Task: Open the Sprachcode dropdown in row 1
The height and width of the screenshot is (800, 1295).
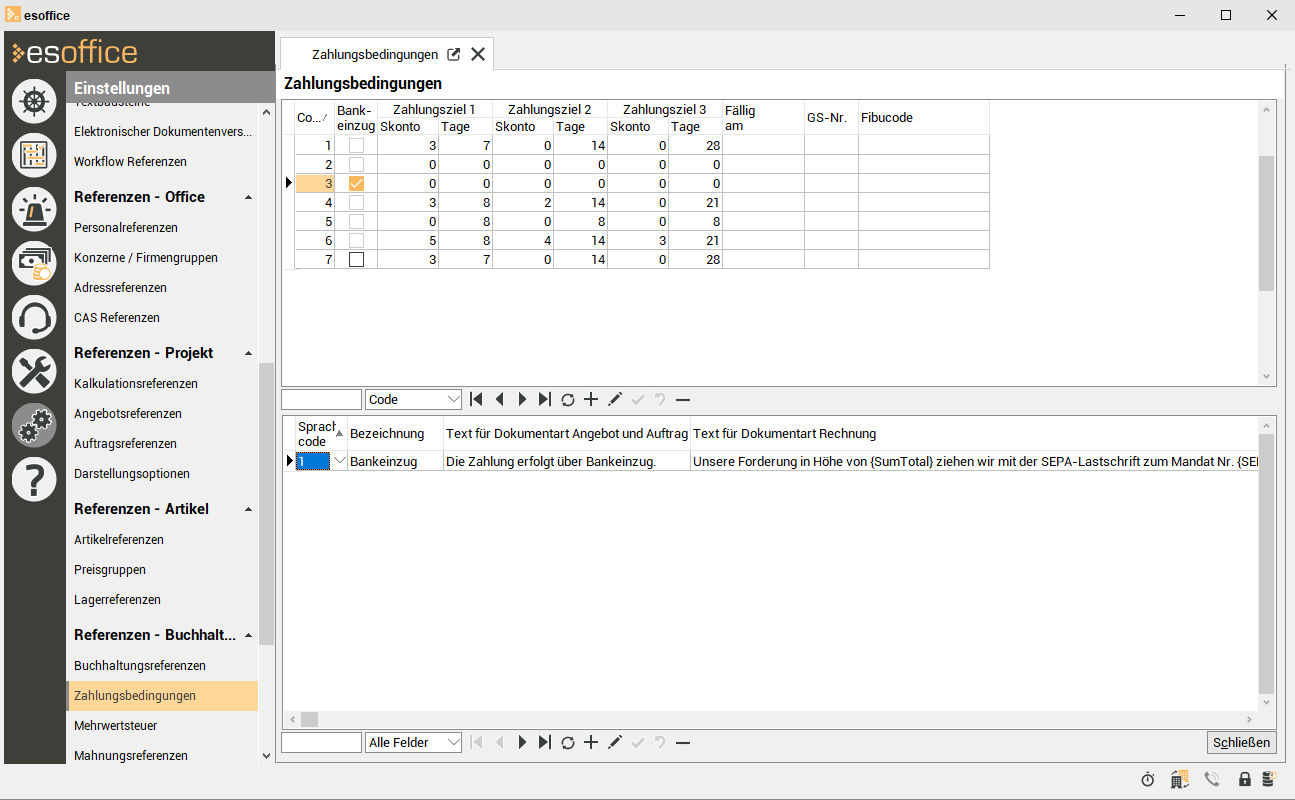Action: (338, 461)
